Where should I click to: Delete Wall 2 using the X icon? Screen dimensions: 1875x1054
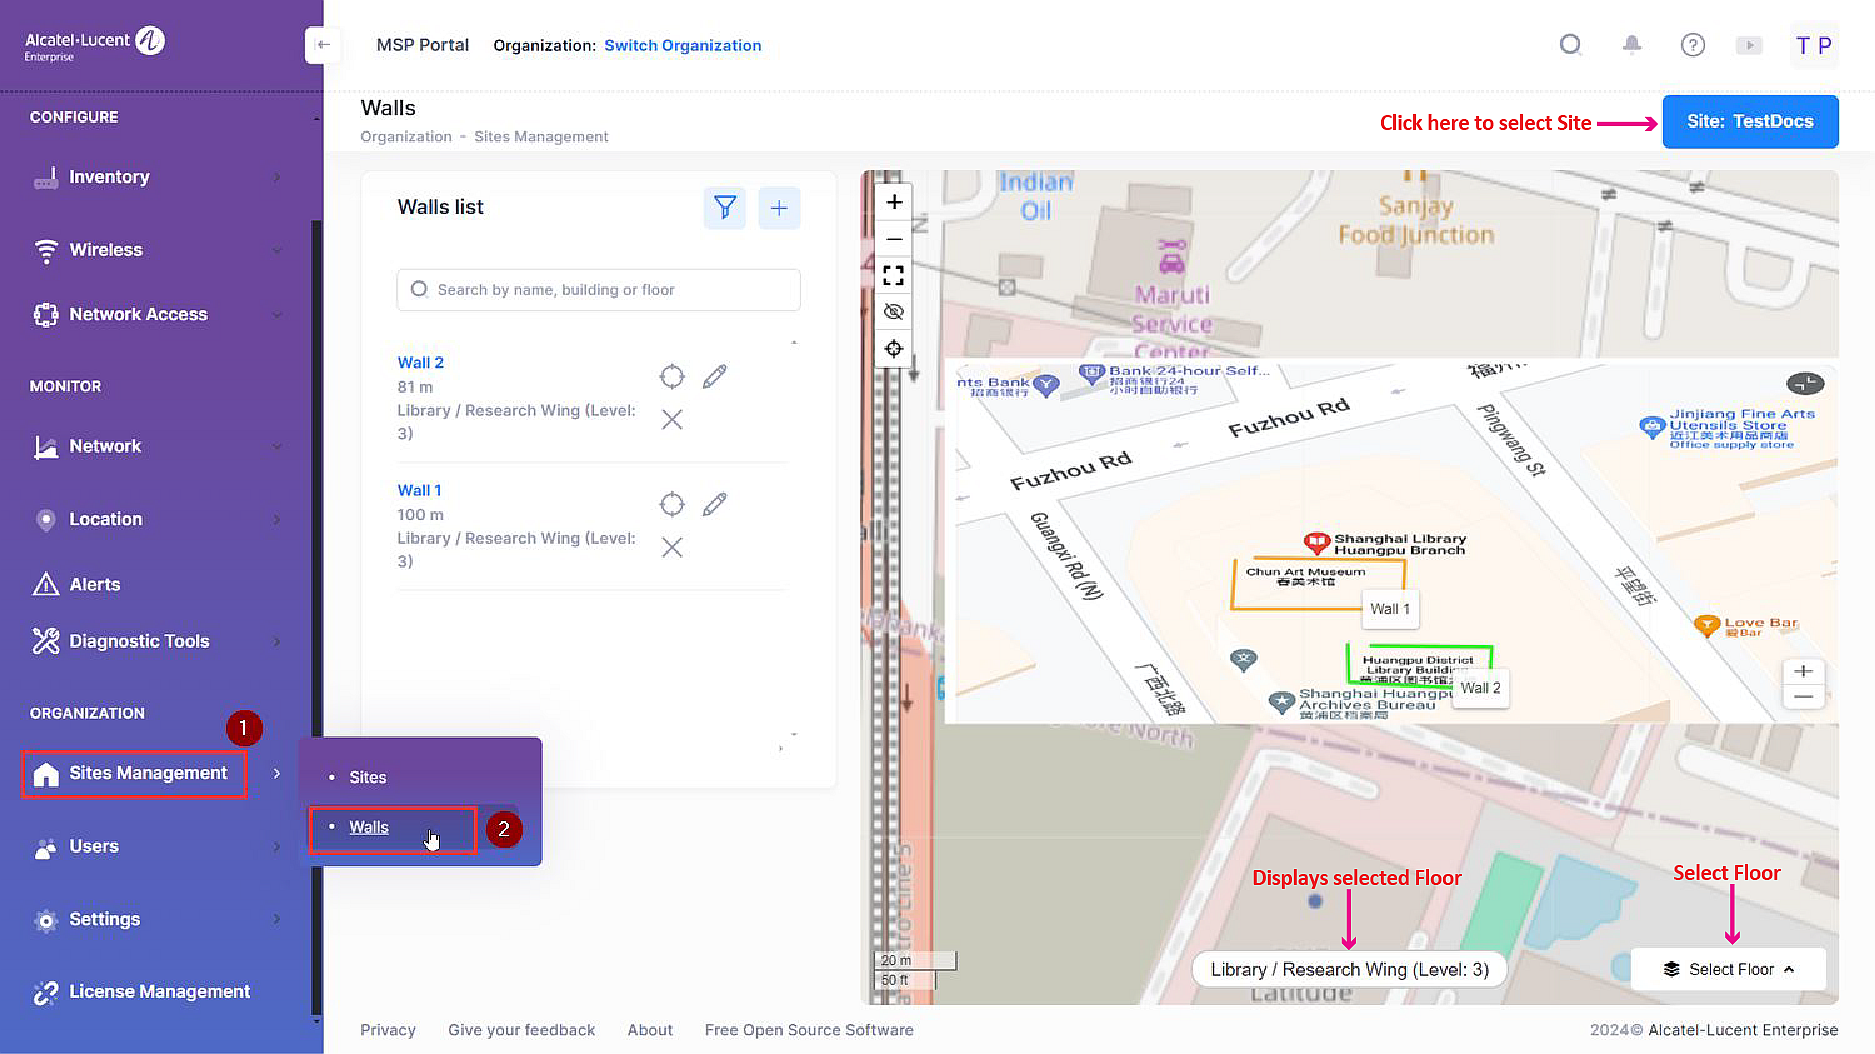672,420
